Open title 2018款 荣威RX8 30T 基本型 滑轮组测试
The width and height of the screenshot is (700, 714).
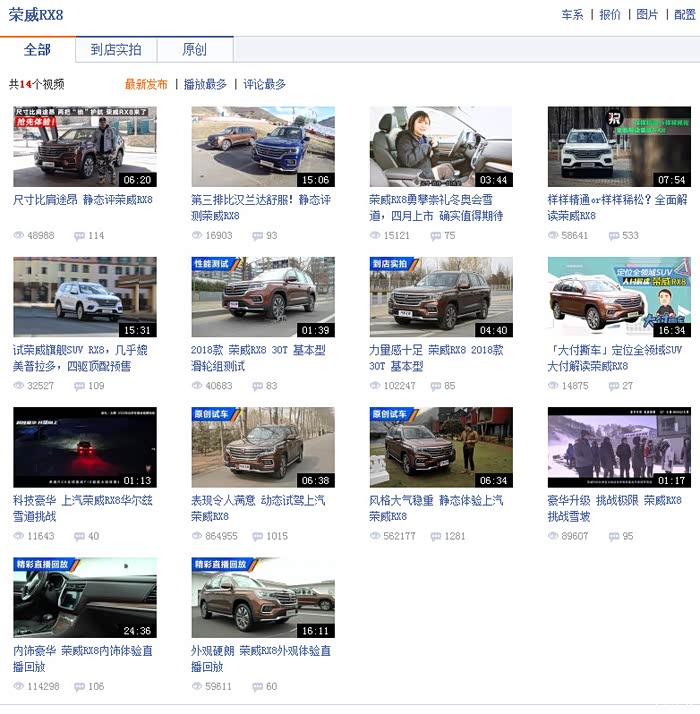point(258,358)
